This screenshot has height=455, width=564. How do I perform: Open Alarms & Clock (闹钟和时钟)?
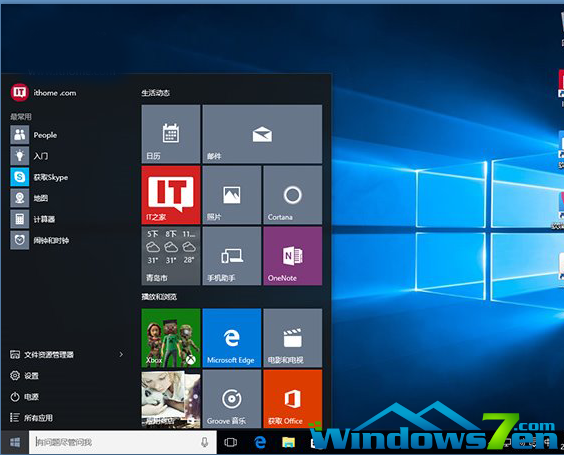click(40, 240)
